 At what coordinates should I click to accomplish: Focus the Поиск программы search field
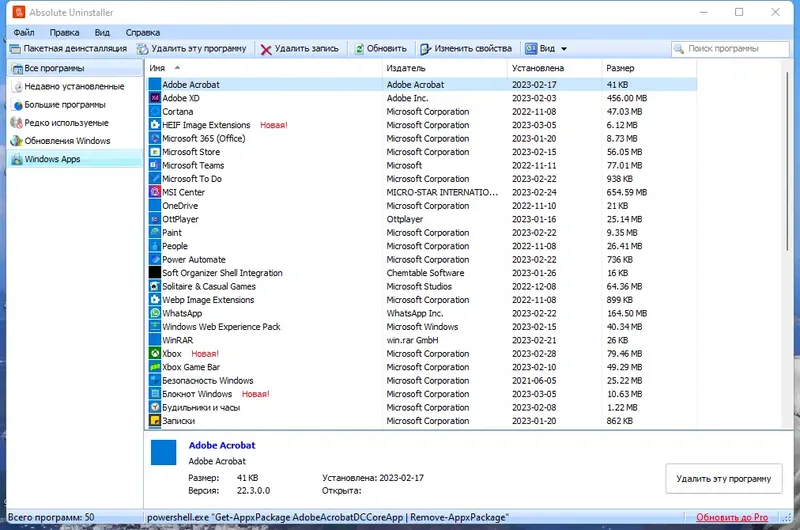tap(730, 49)
